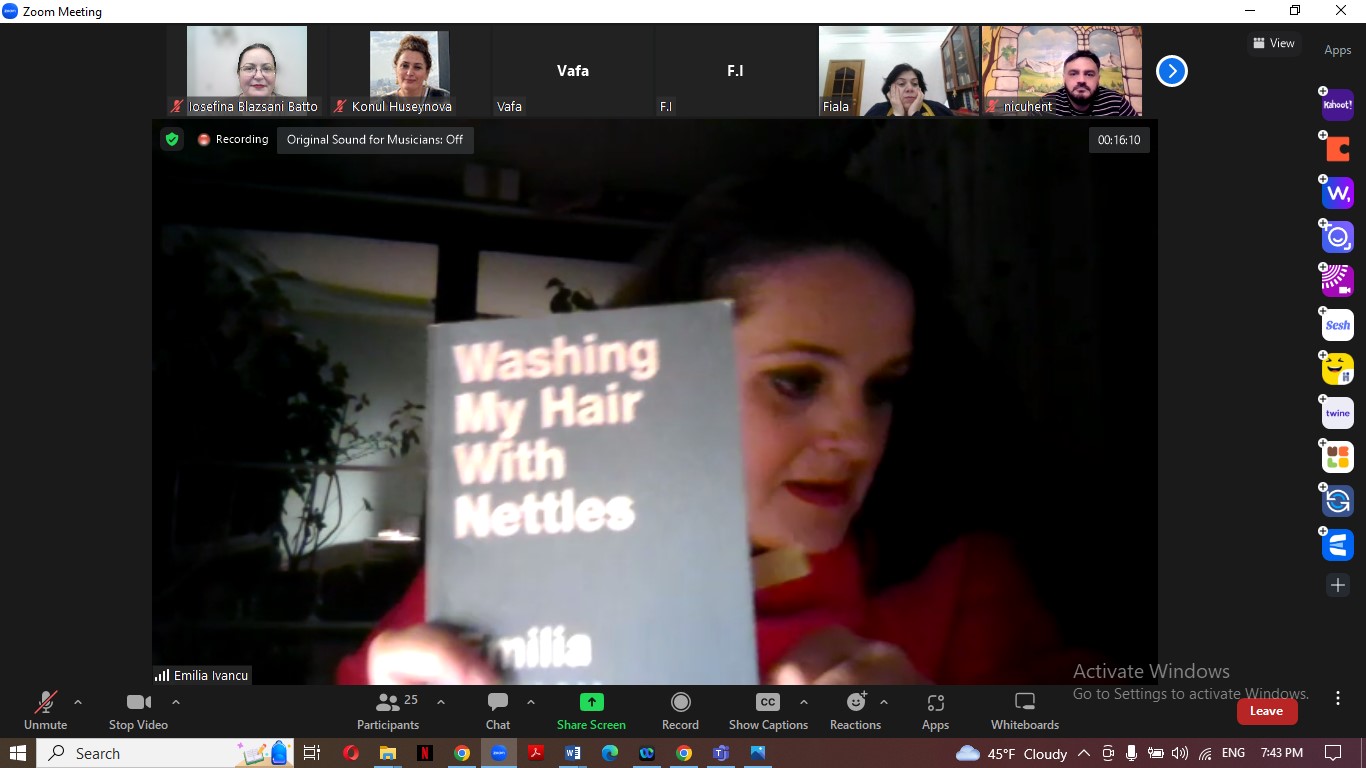This screenshot has width=1366, height=768.
Task: Open Microsoft Edge from the taskbar
Action: 610,753
